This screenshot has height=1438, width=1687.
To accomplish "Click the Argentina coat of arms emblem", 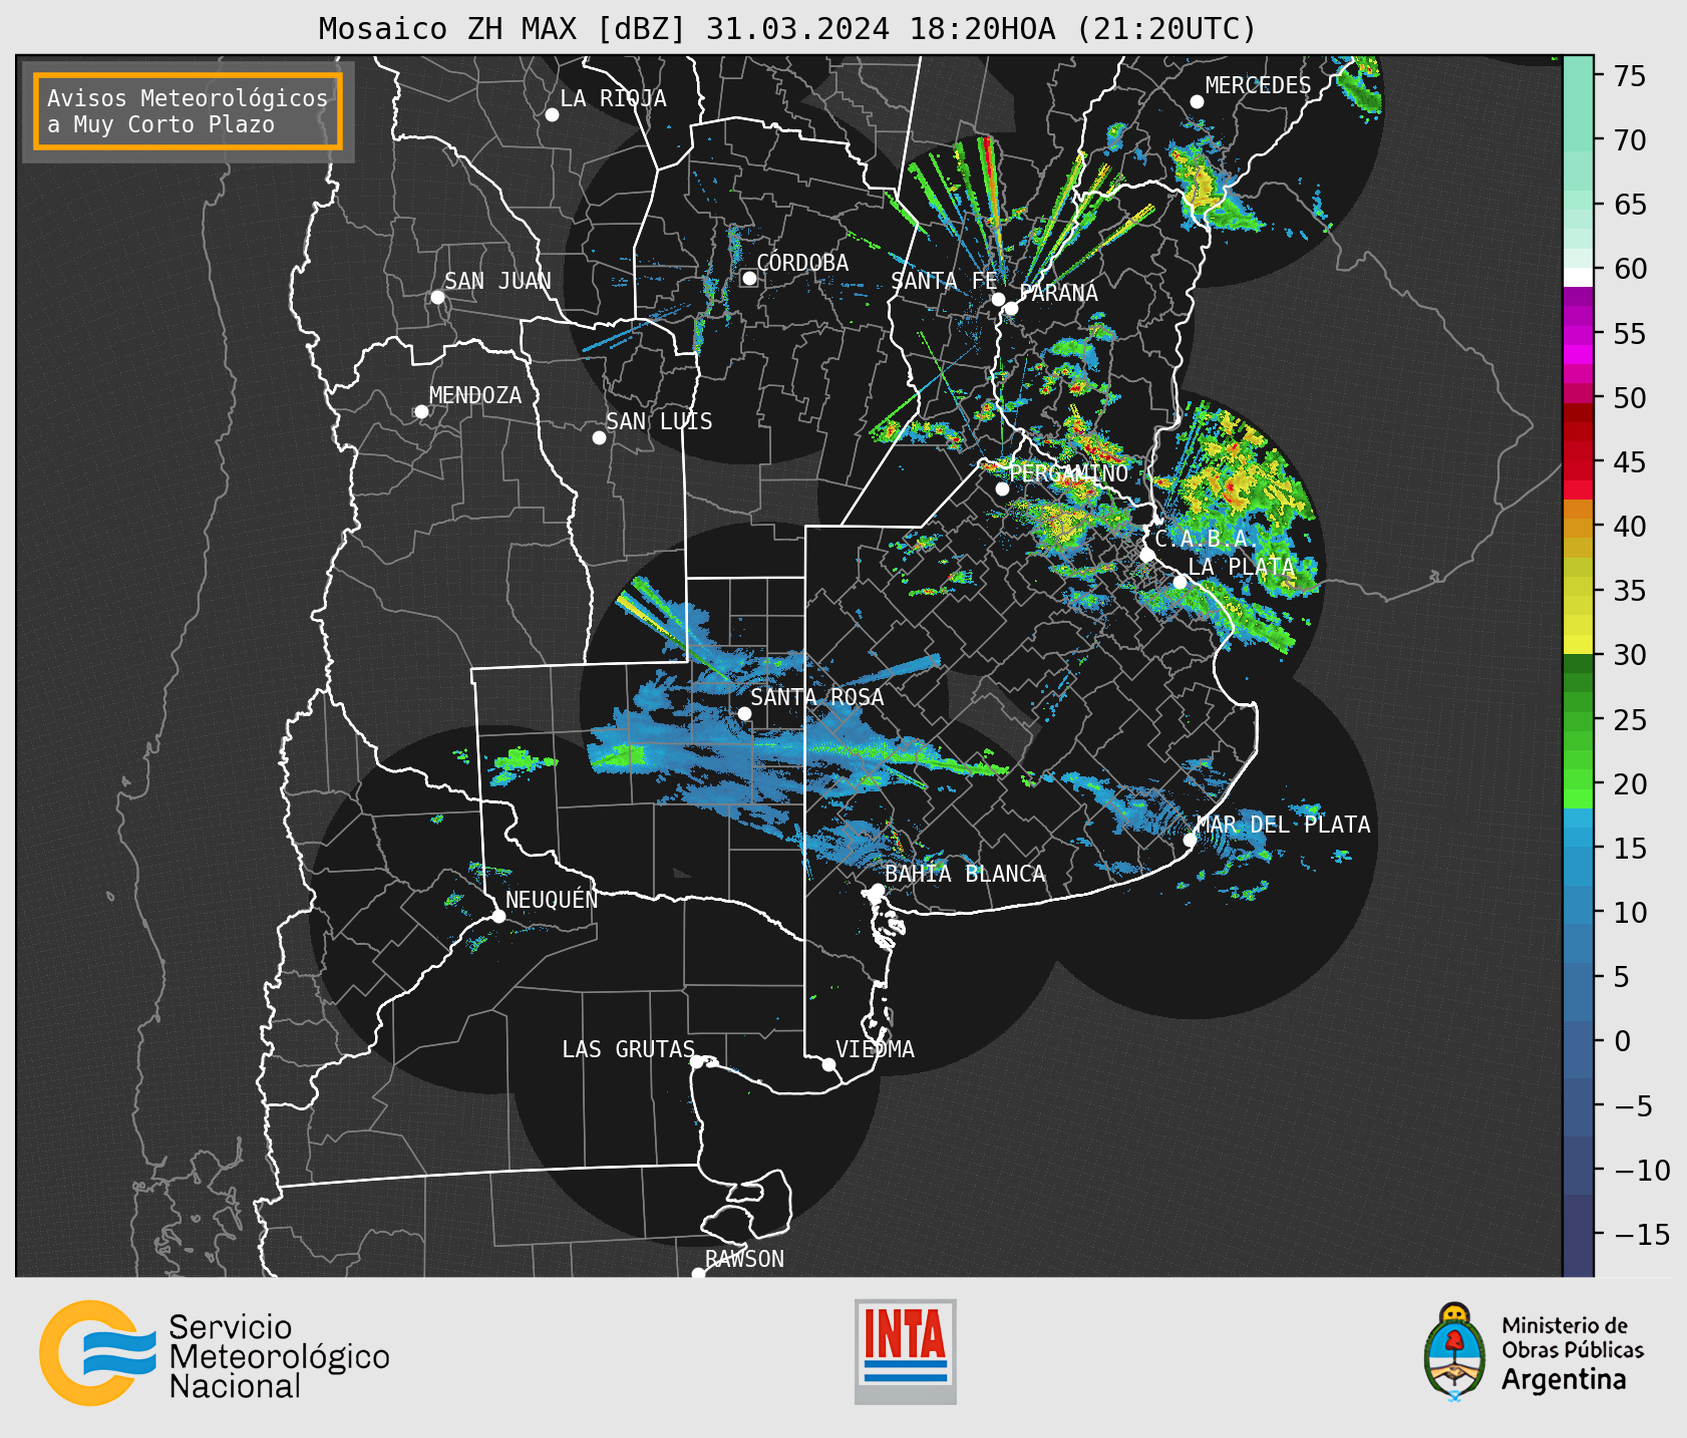I will coord(1455,1352).
